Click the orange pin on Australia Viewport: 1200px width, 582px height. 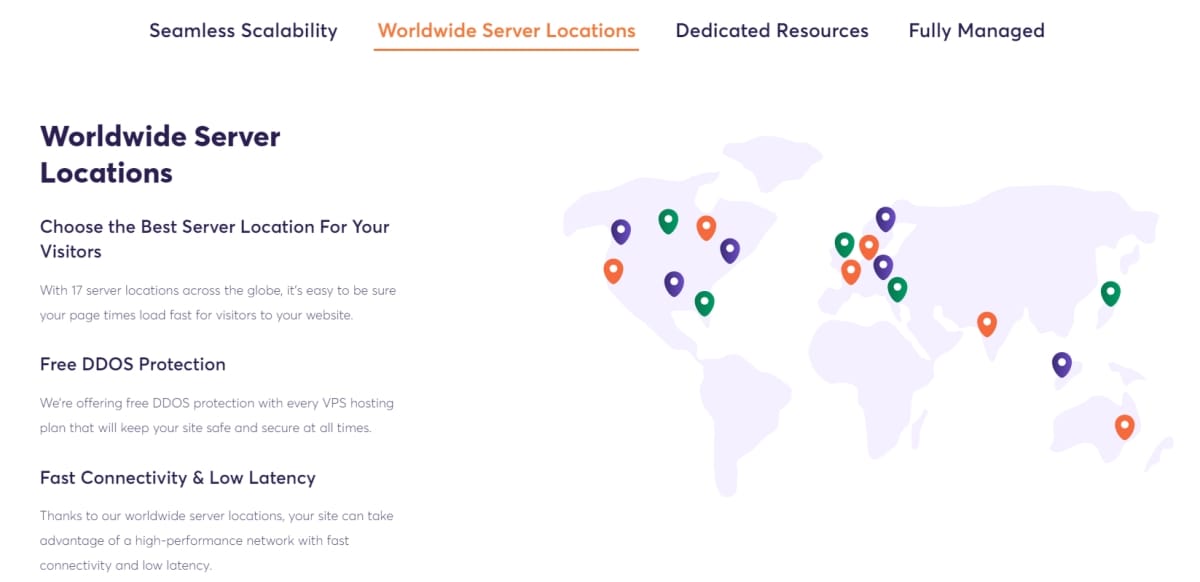pos(1124,427)
